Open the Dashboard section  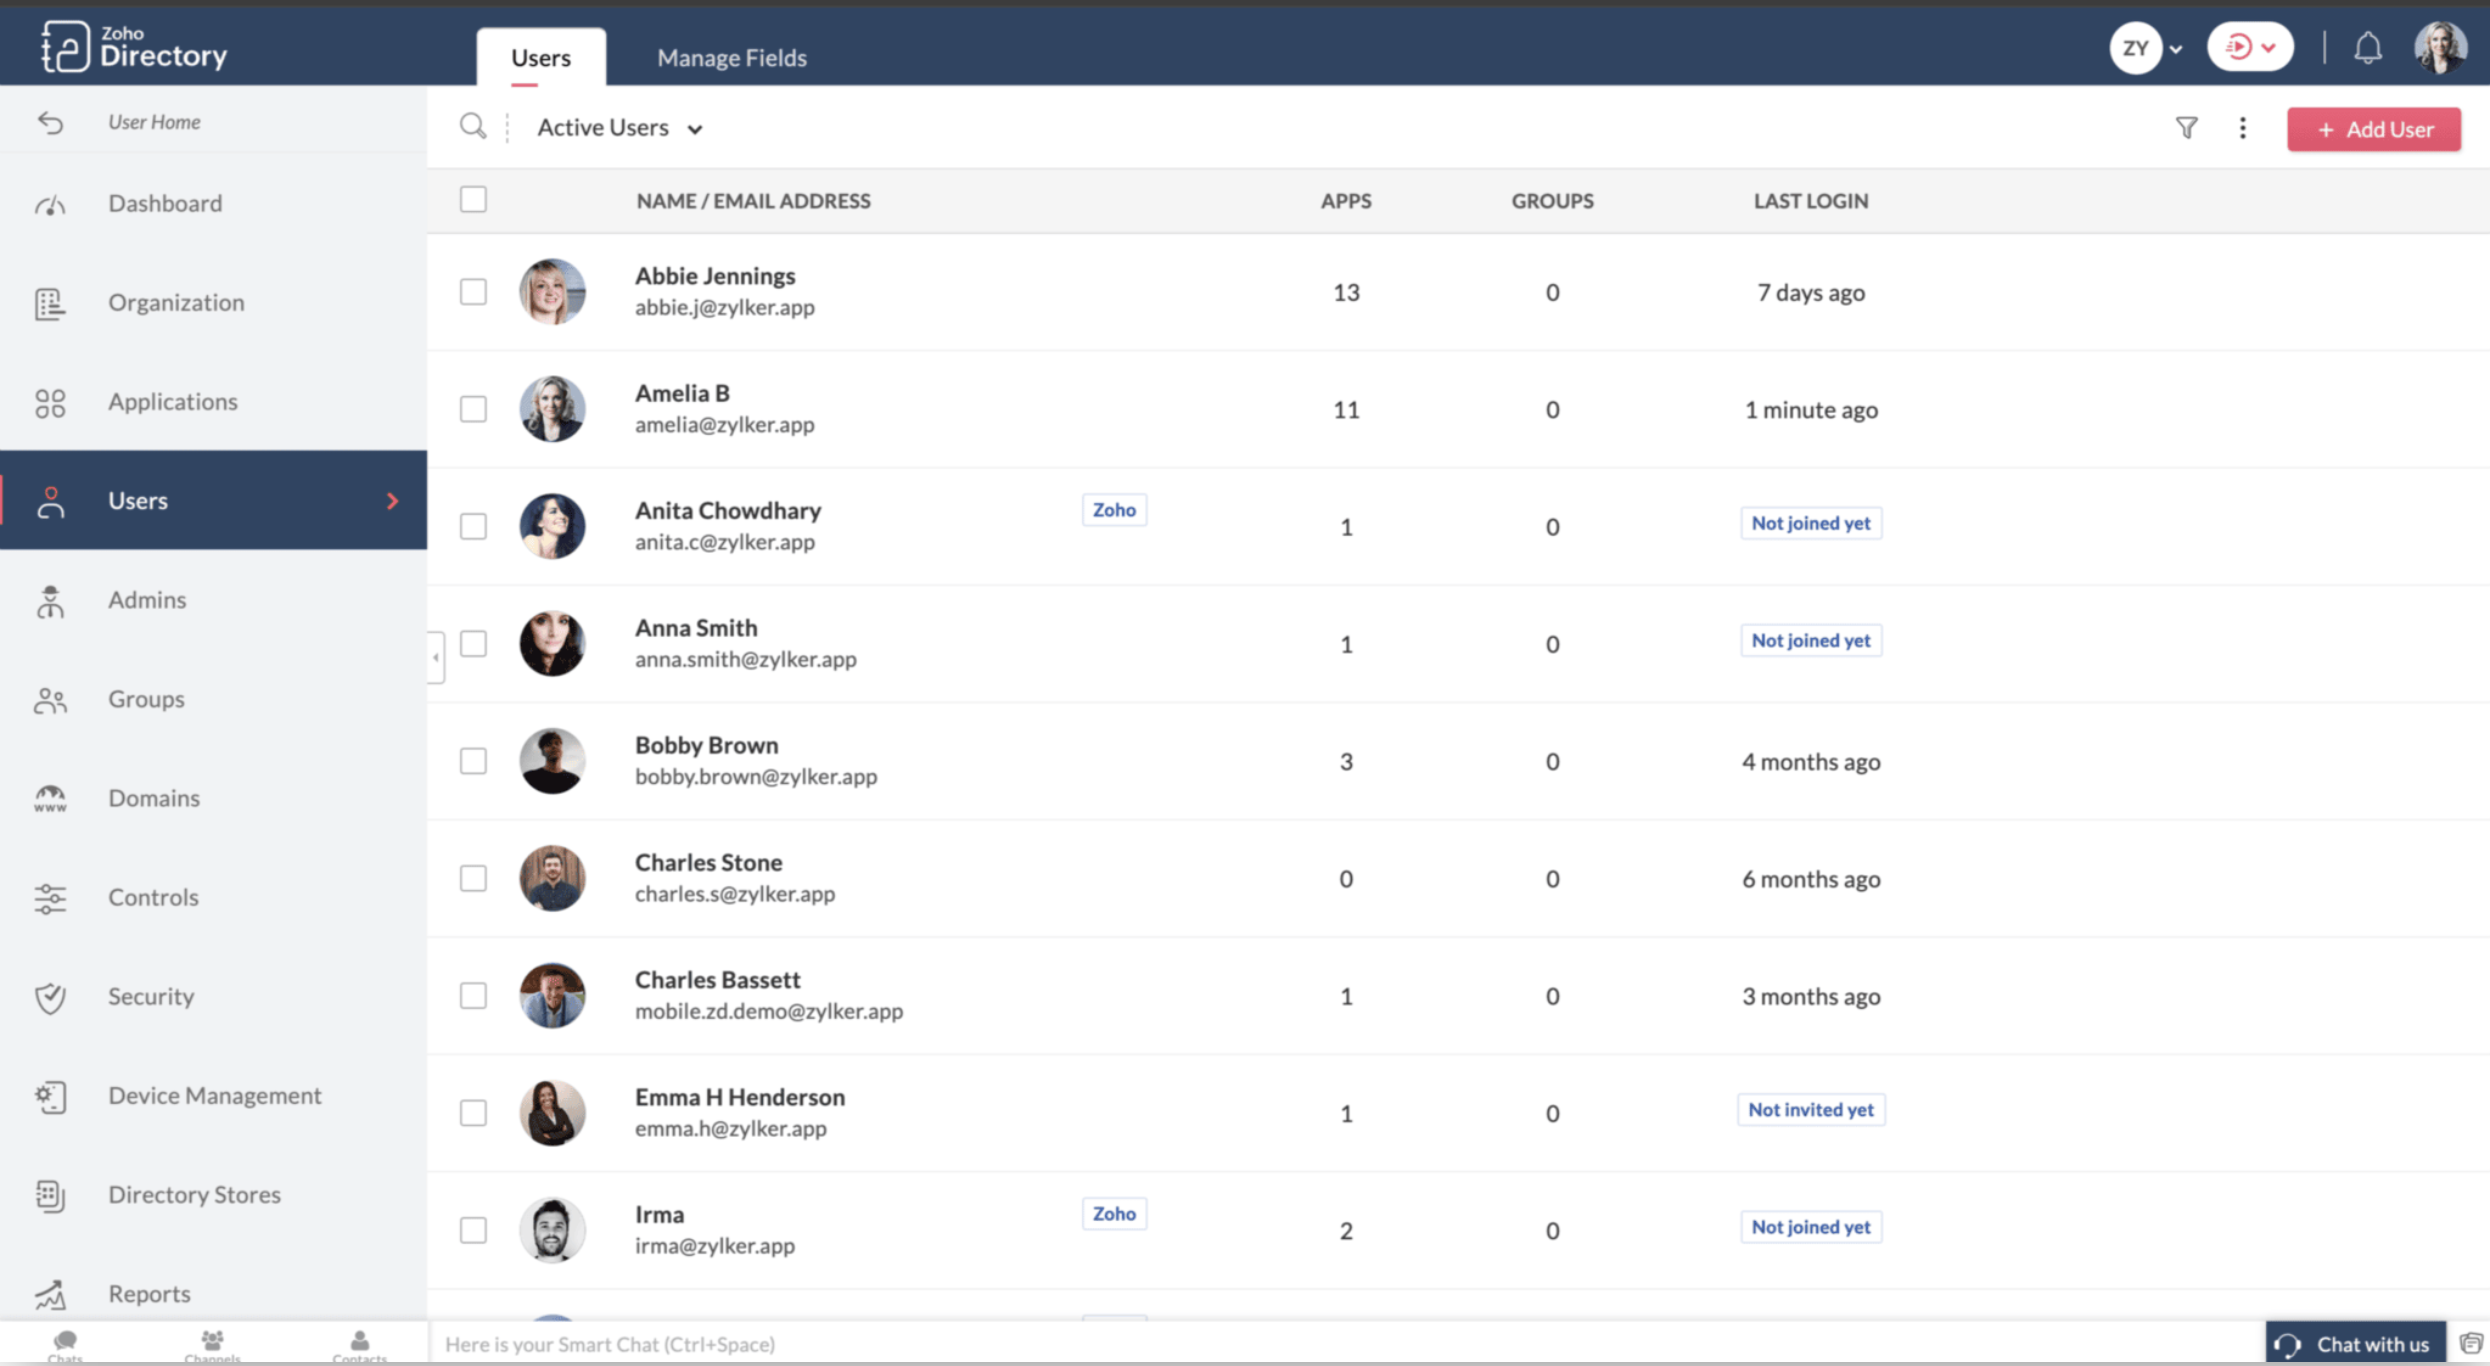click(165, 203)
